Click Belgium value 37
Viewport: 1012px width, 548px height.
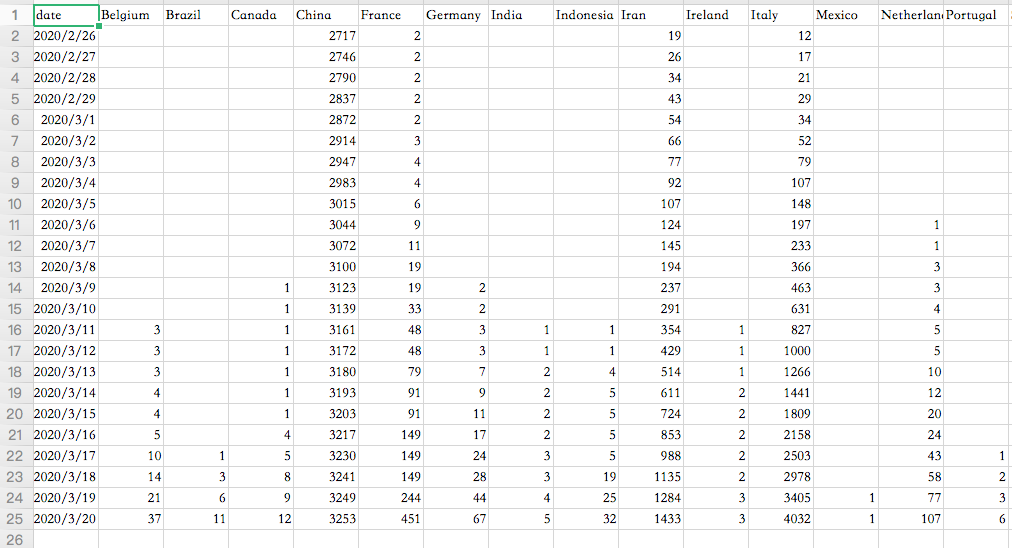[131, 519]
